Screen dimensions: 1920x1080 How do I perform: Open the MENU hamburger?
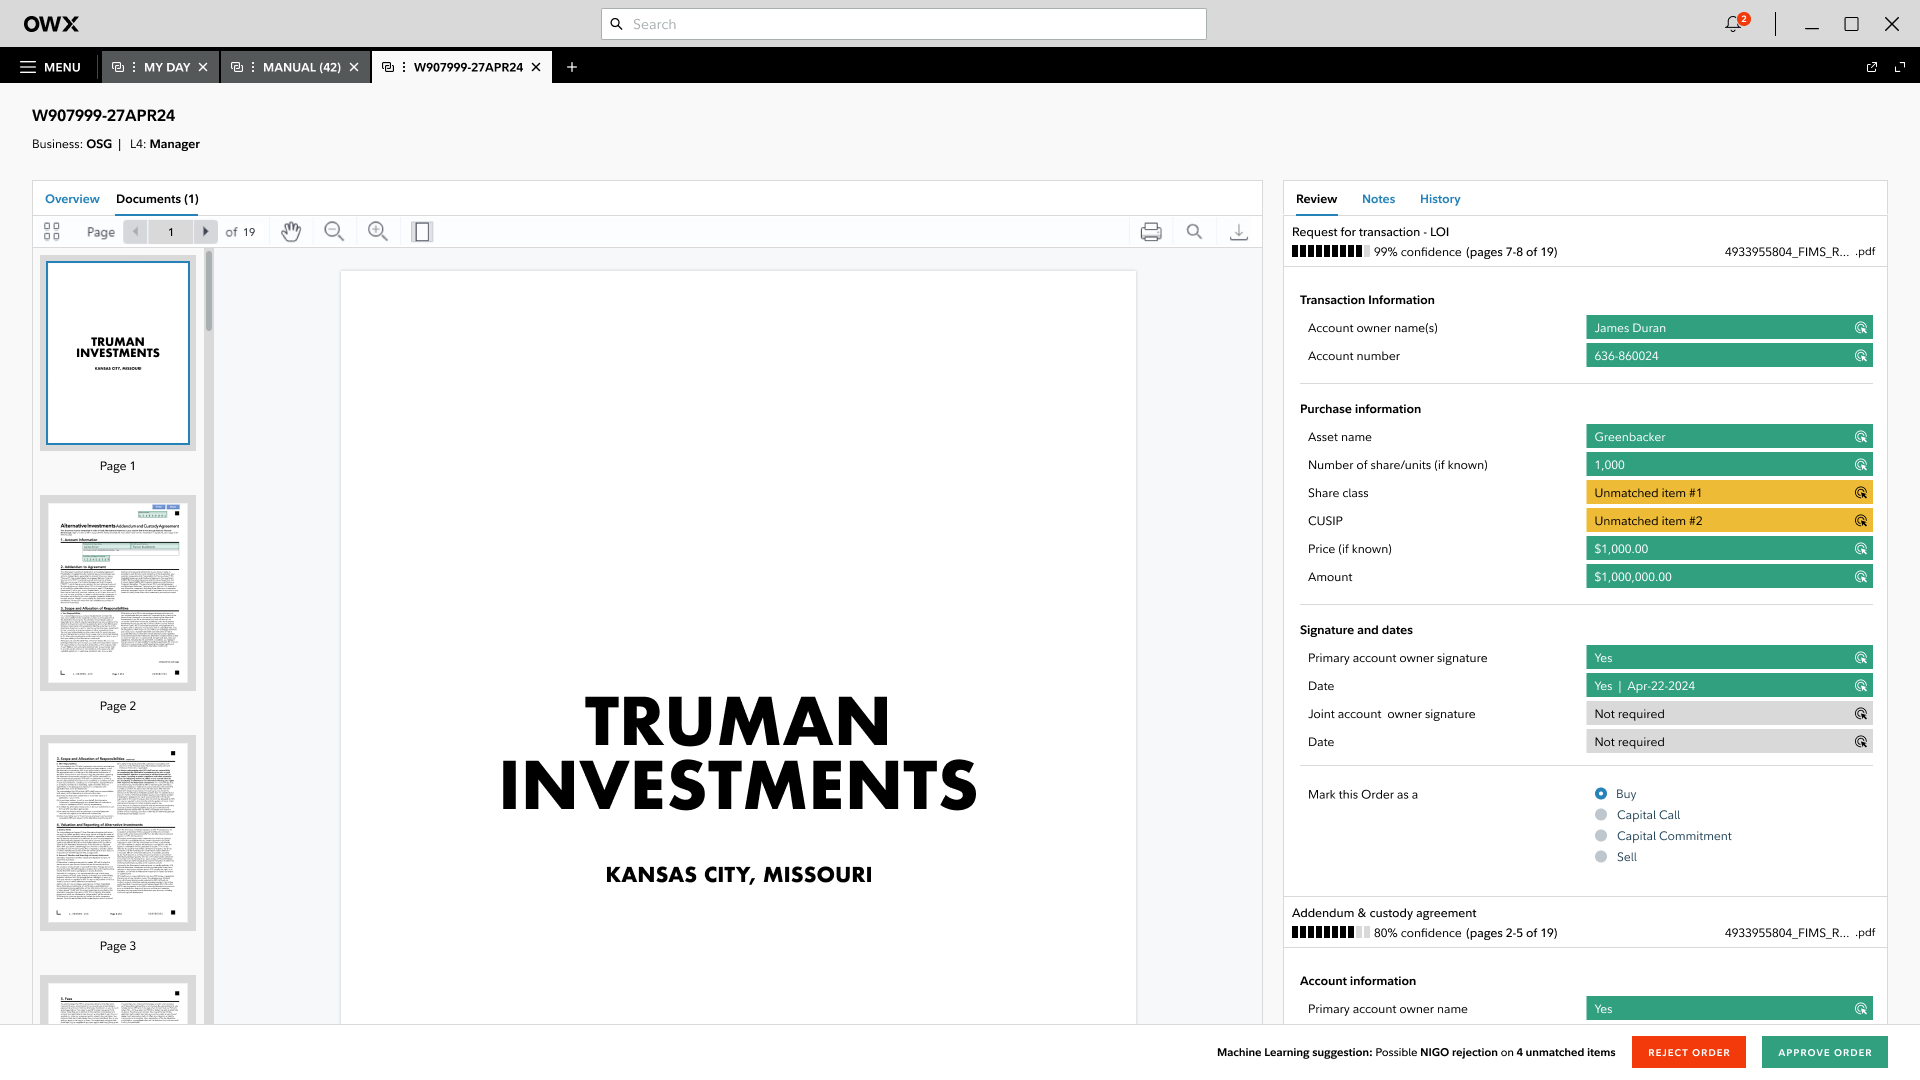point(50,67)
